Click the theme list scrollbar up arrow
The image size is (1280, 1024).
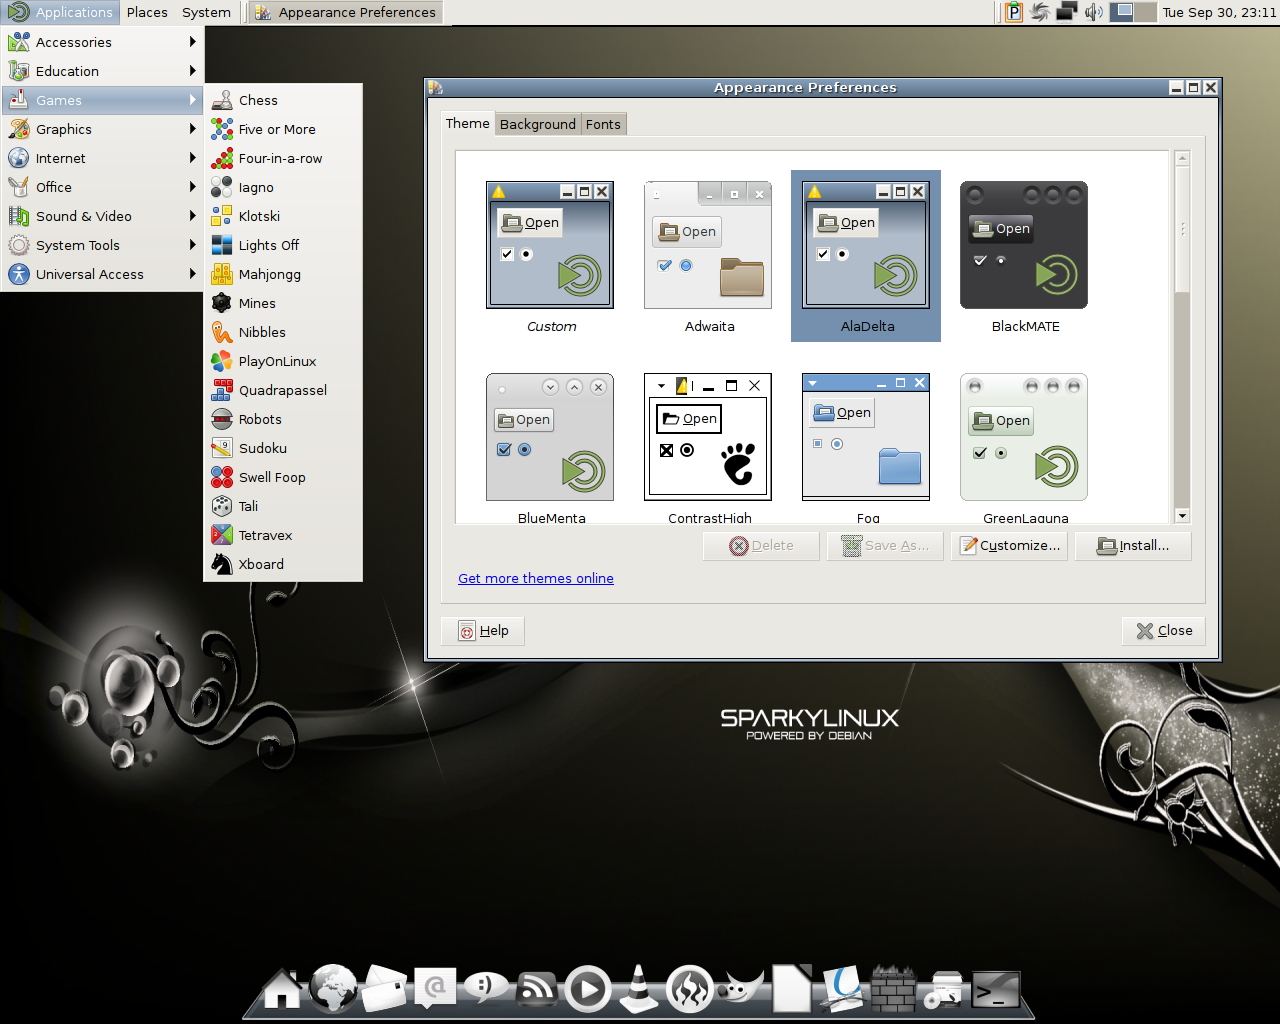tap(1182, 158)
